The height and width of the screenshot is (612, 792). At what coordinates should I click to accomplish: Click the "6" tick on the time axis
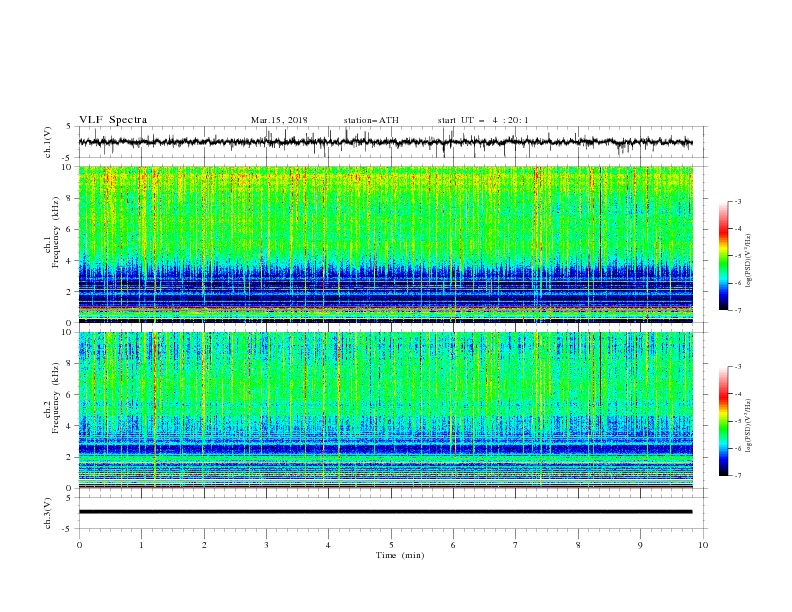(453, 545)
